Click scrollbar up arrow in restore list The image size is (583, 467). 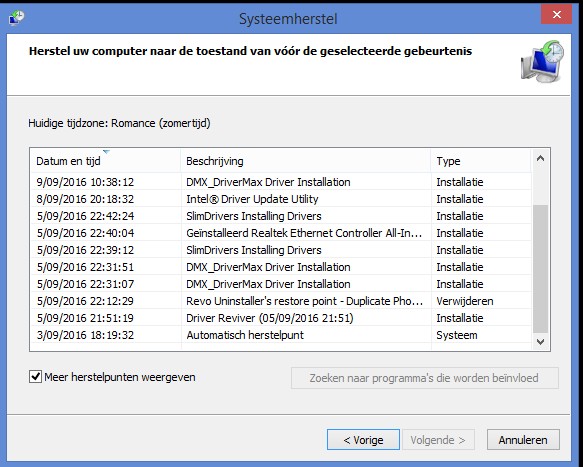coord(541,159)
